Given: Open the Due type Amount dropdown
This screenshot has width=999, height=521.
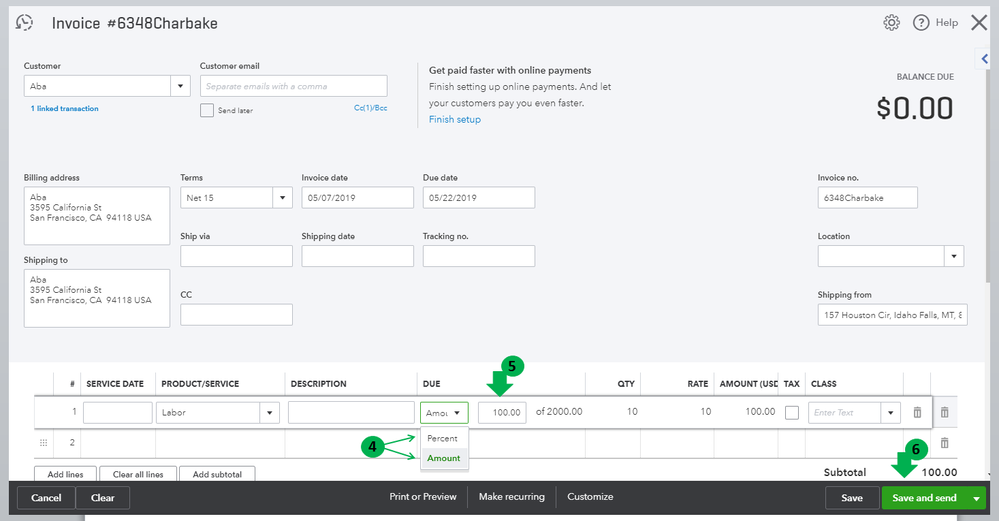Looking at the screenshot, I should coord(444,413).
